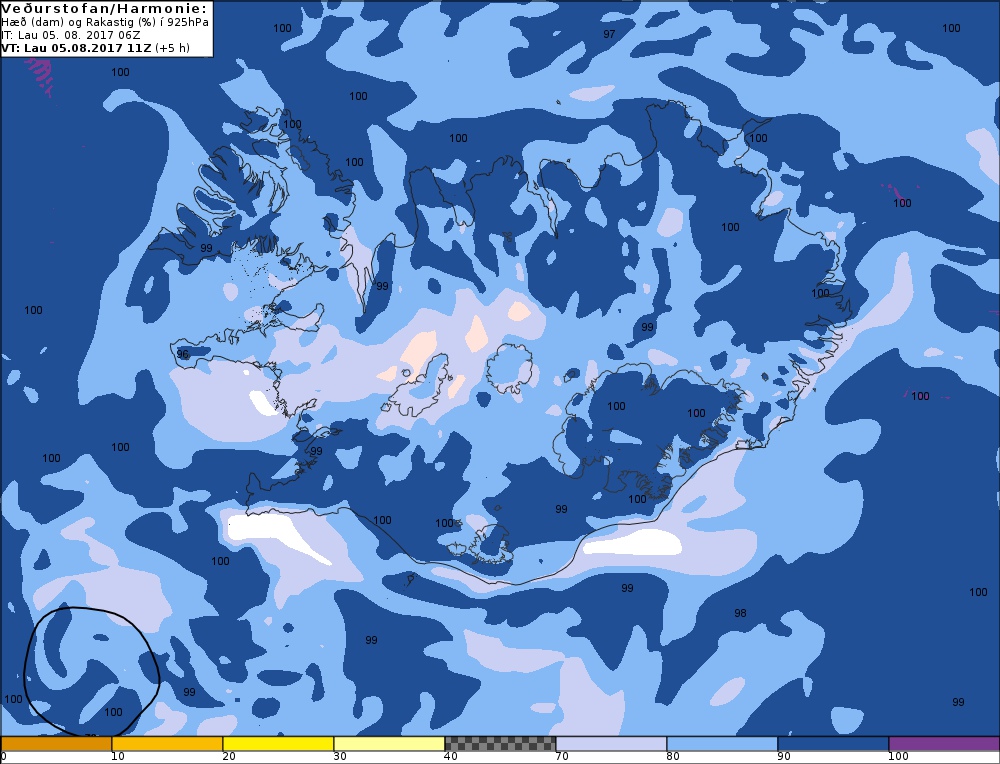This screenshot has height=764, width=1000.
Task: Click the "Veðurstofan/Harmonie:" title text
Action: pyautogui.click(x=105, y=8)
